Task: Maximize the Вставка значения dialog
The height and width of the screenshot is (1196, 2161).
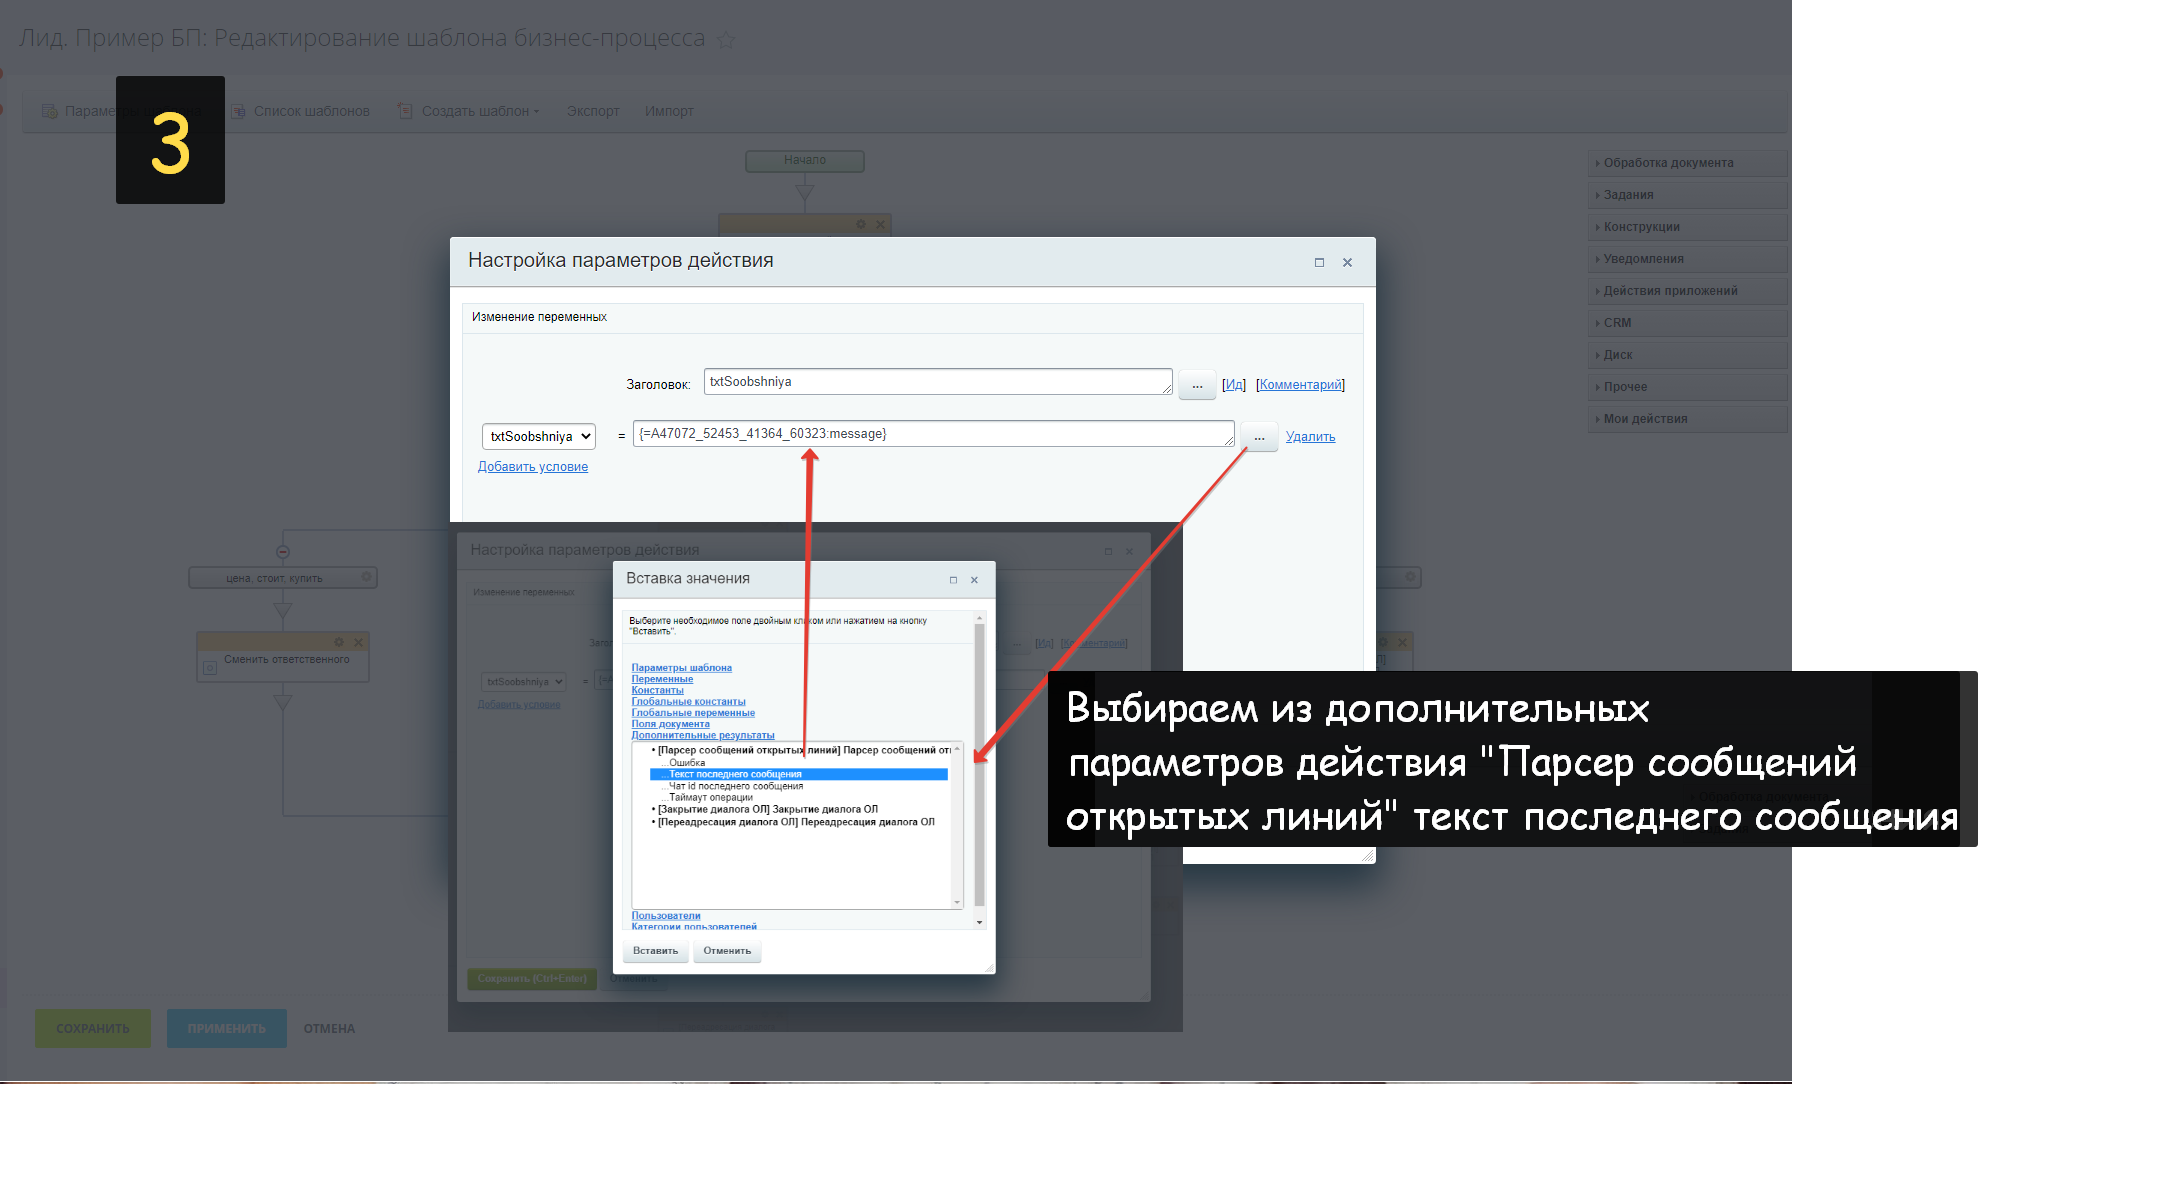Action: [953, 580]
